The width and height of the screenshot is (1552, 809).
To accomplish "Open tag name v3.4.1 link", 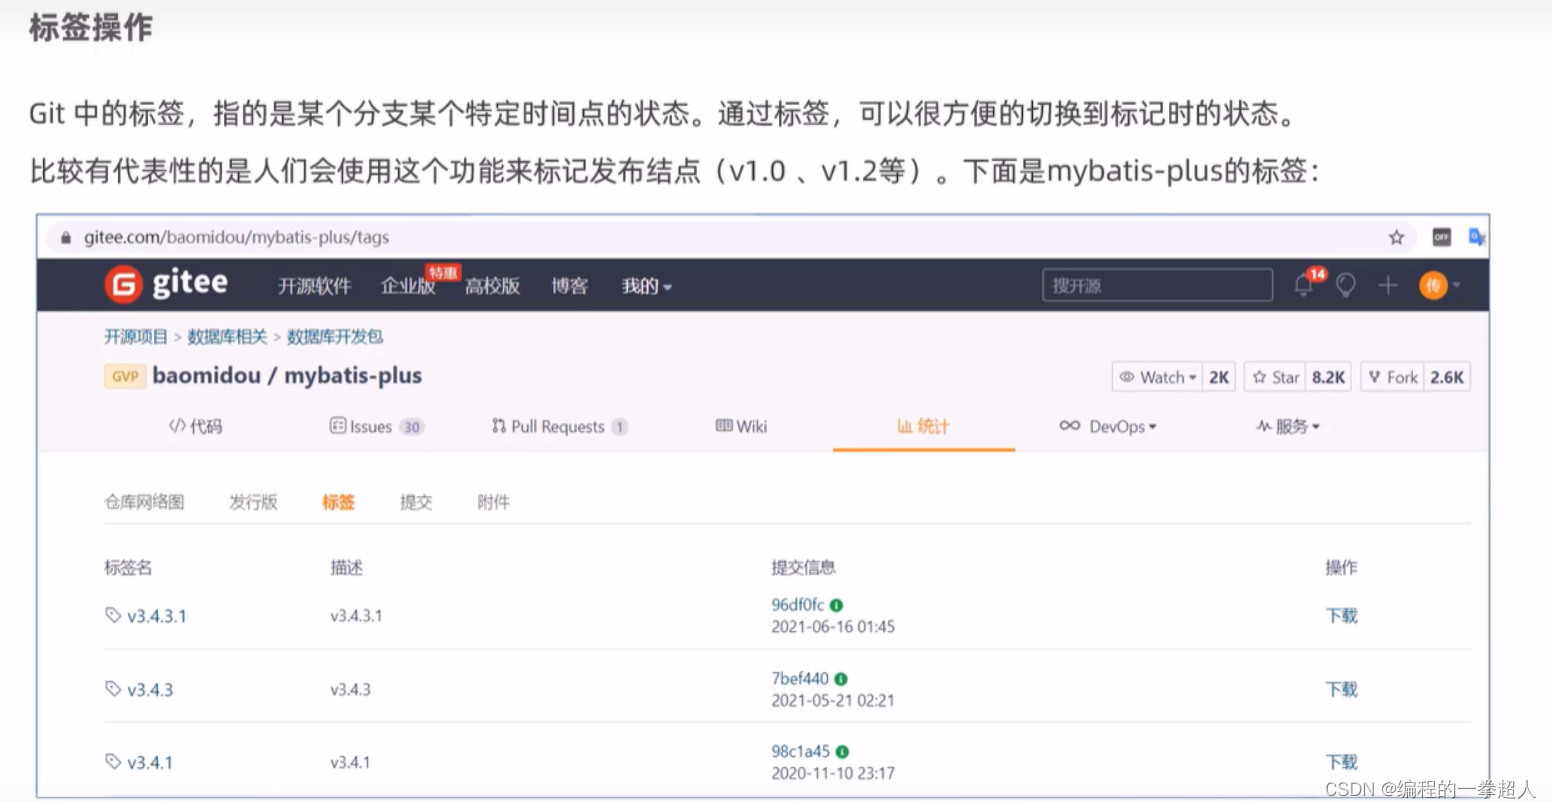I will (150, 762).
